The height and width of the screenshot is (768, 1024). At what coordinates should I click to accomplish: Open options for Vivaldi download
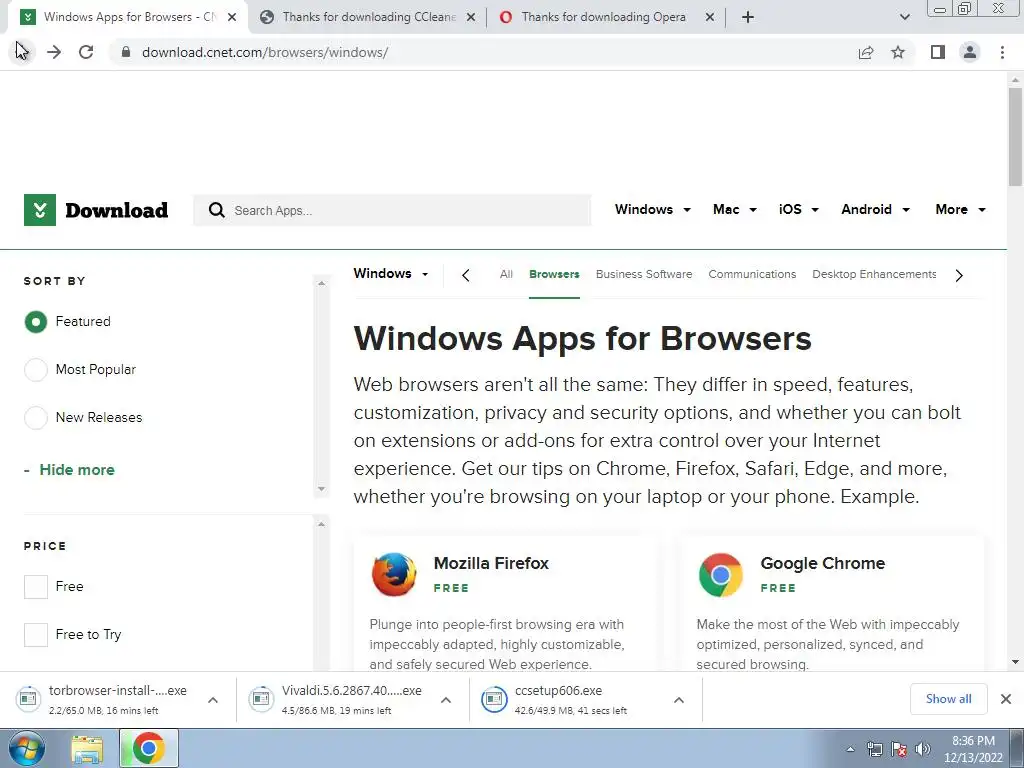446,699
